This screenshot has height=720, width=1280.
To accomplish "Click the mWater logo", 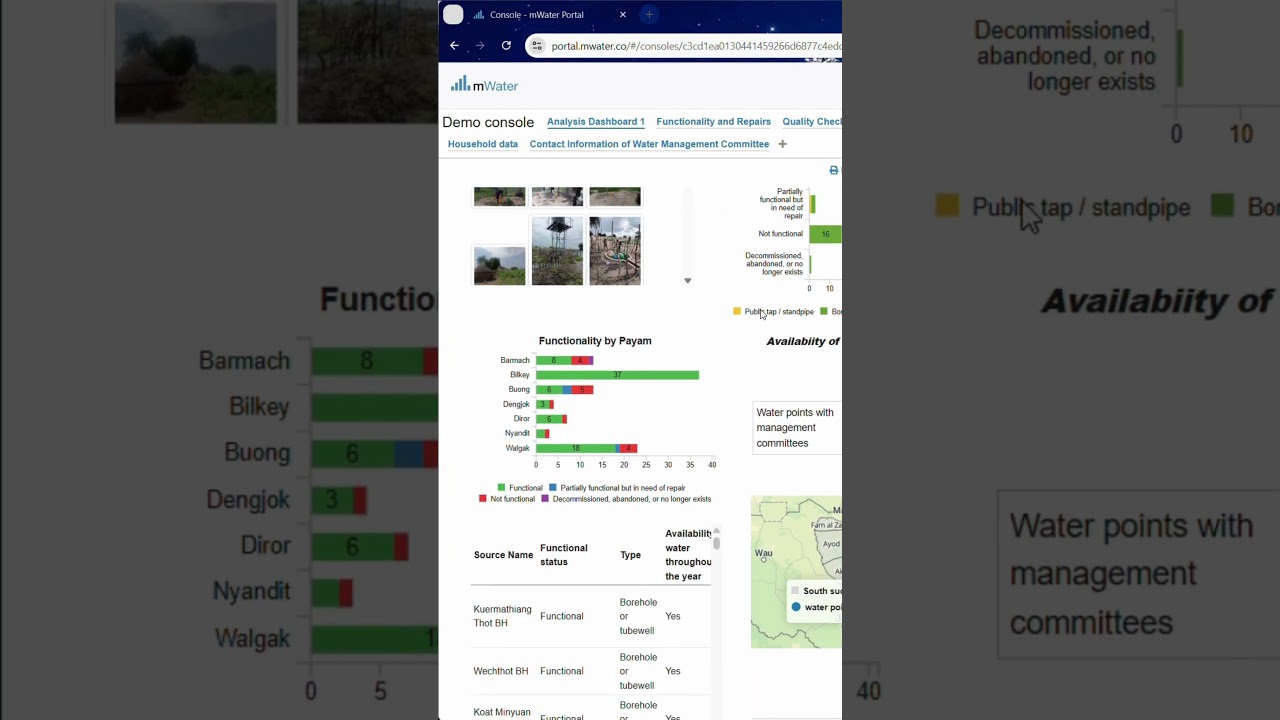I will click(484, 85).
